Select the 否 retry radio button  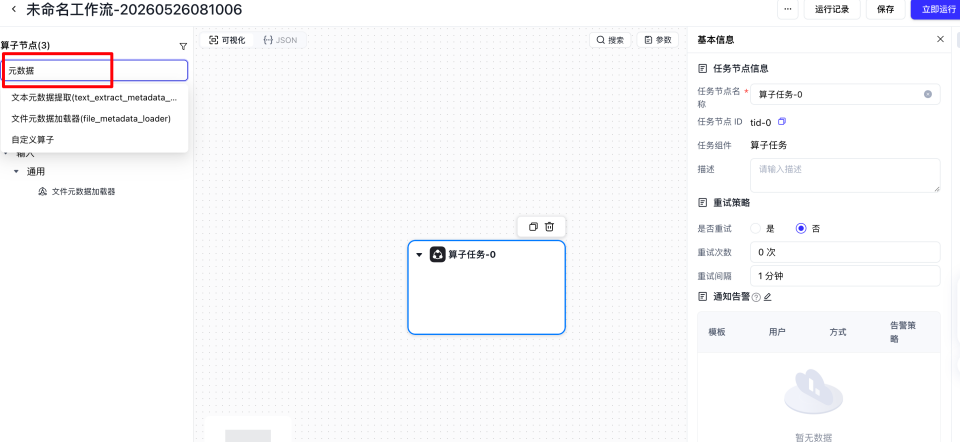[801, 228]
